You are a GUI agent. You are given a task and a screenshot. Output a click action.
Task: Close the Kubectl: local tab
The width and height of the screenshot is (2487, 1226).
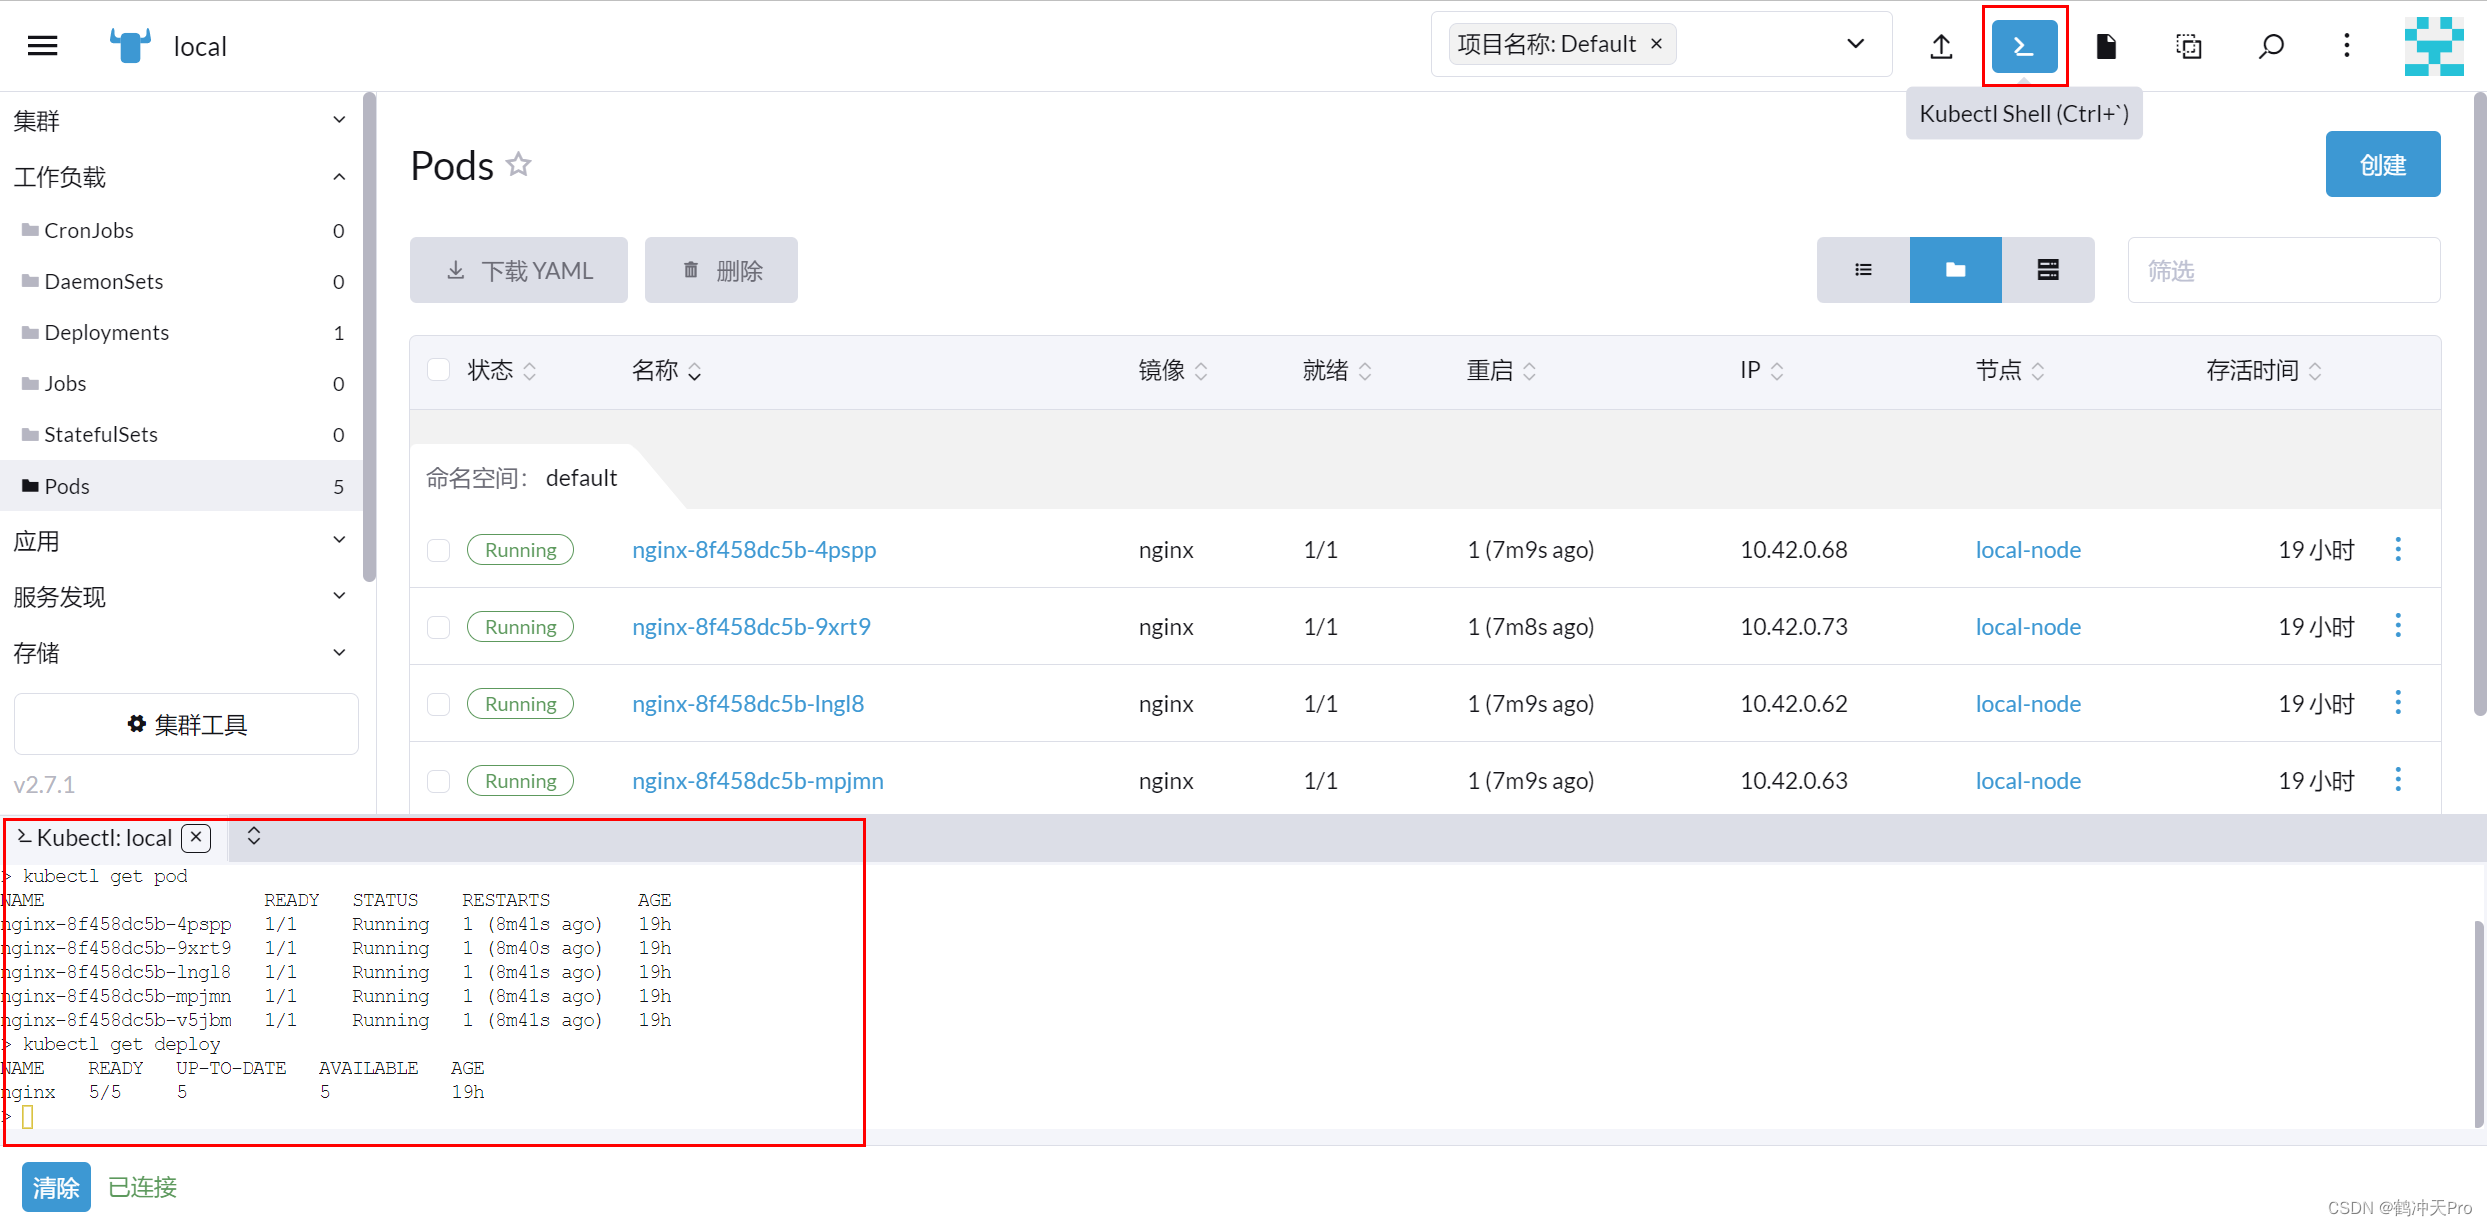tap(196, 837)
